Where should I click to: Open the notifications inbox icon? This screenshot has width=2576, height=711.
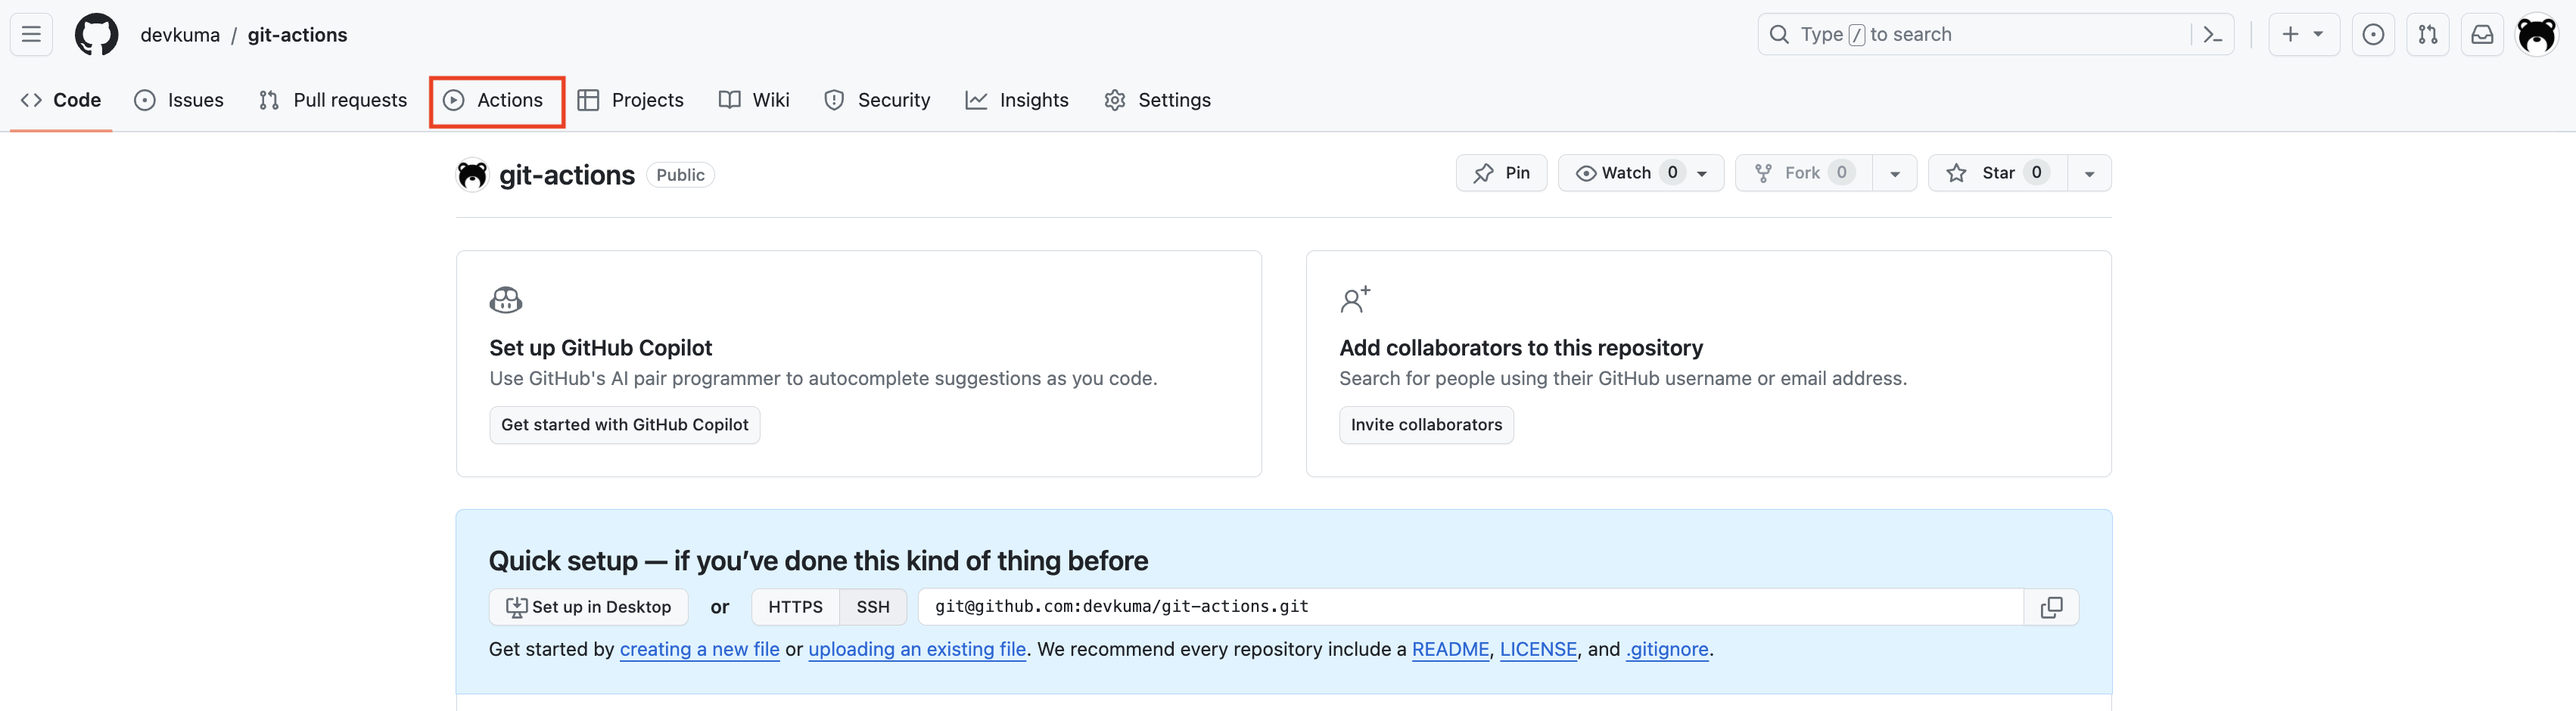2482,34
